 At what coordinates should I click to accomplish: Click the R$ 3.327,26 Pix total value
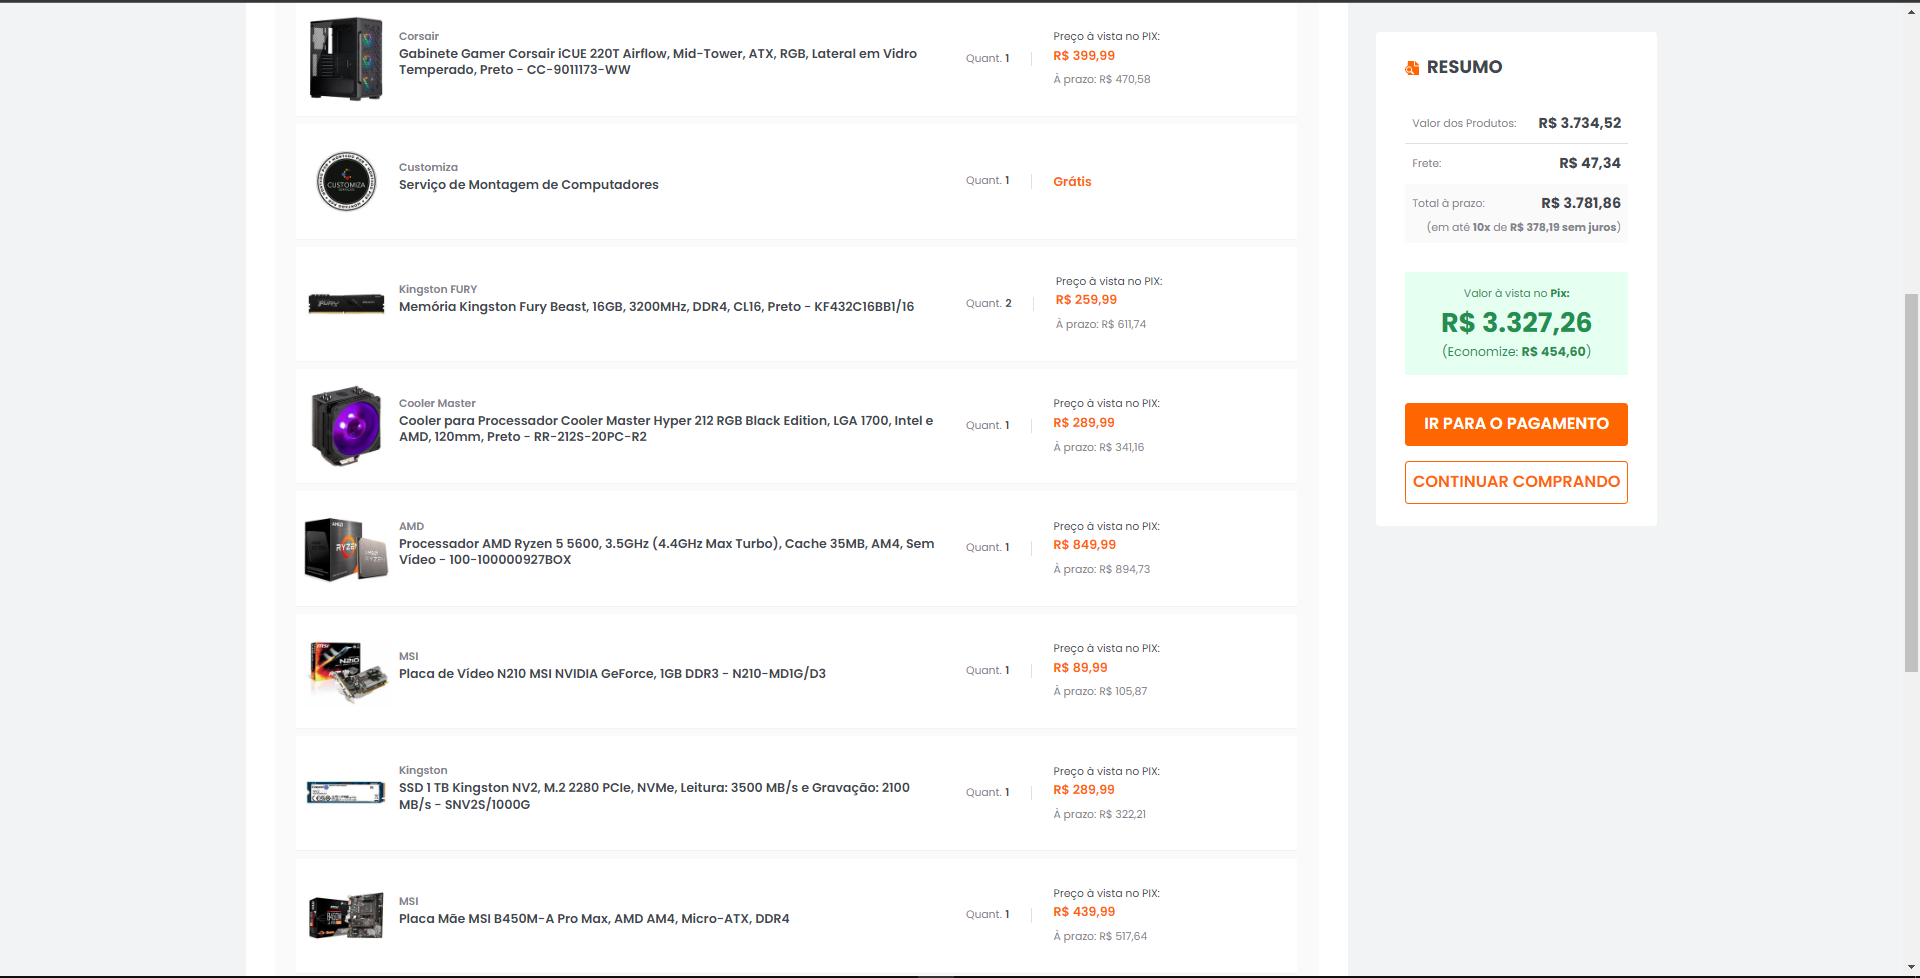[x=1516, y=323]
